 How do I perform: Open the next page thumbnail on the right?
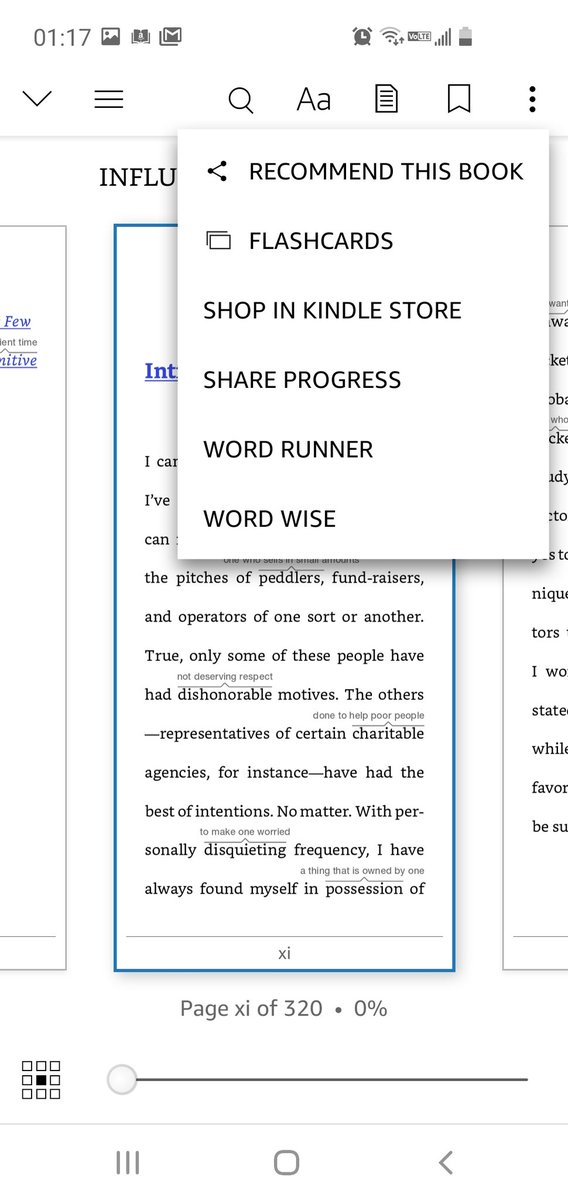point(535,598)
